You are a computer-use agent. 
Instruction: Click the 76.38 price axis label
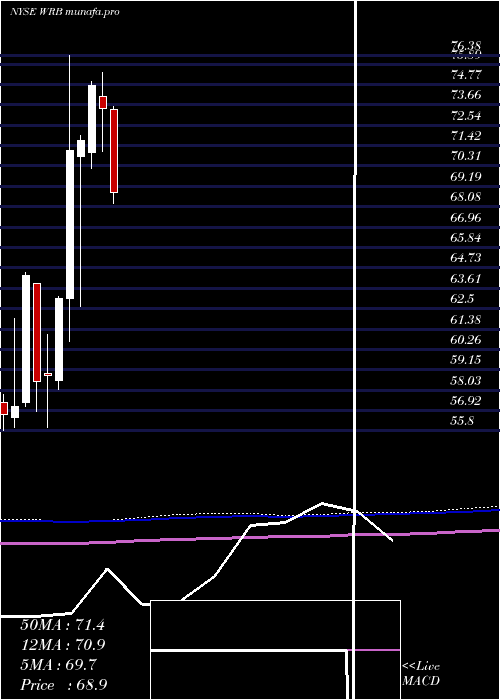(x=466, y=46)
